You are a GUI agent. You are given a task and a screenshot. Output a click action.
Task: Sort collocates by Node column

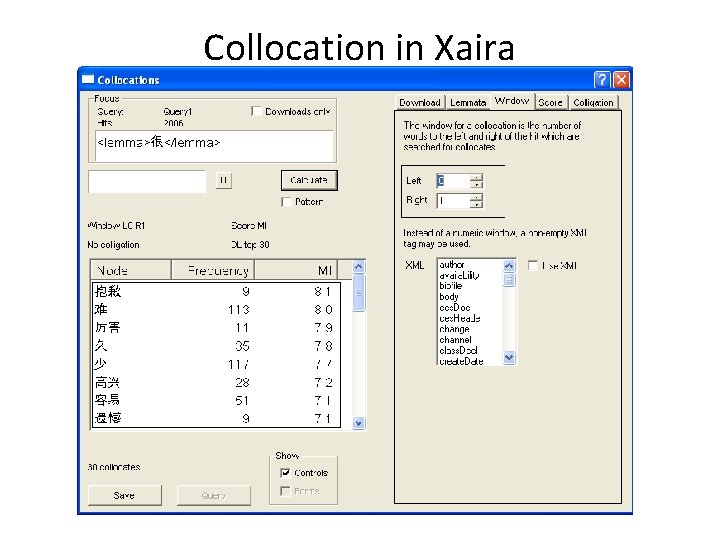(131, 270)
